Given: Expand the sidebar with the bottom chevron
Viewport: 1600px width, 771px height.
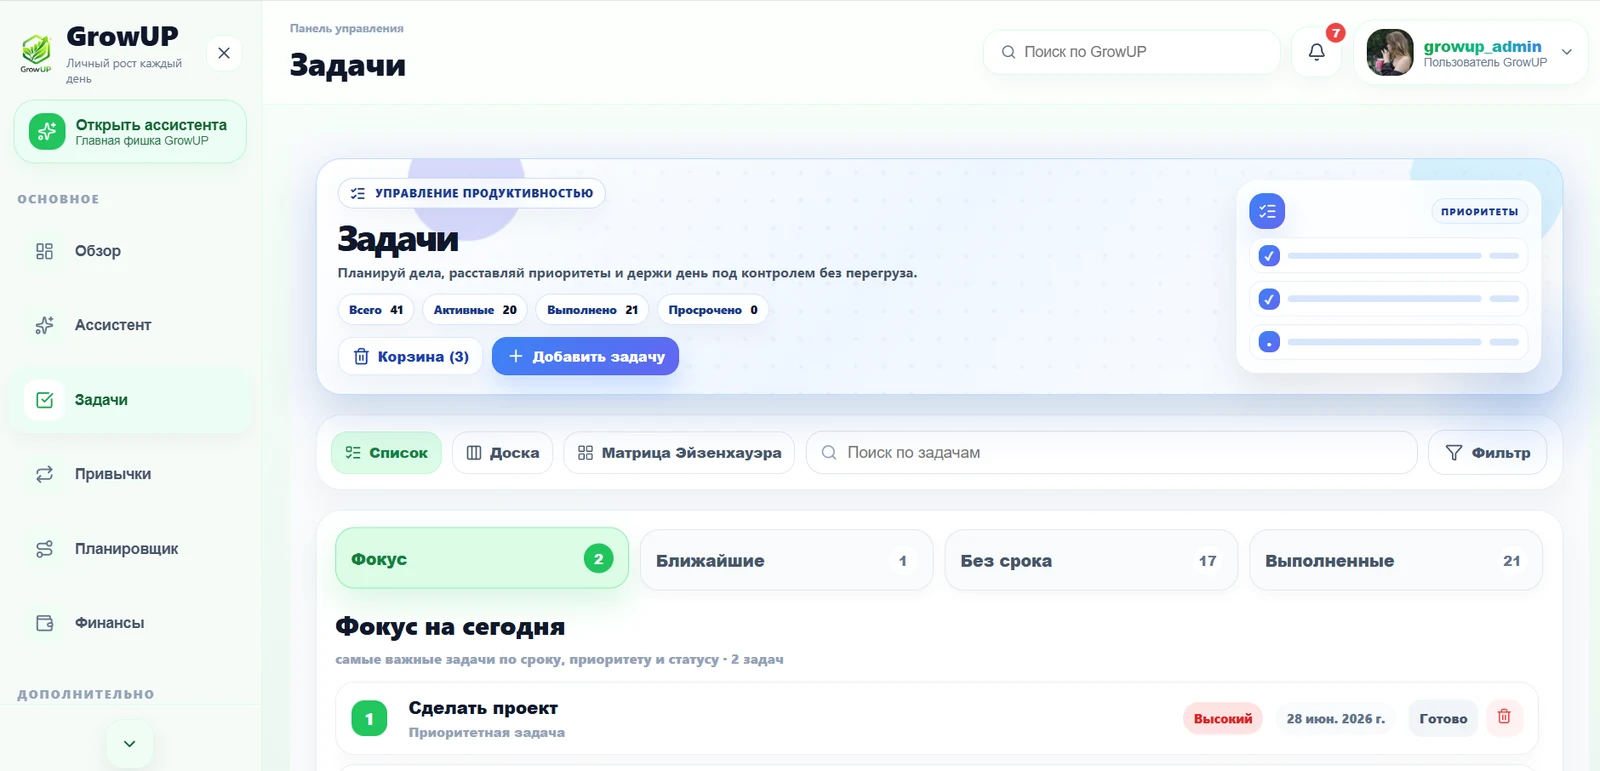Looking at the screenshot, I should click(130, 744).
